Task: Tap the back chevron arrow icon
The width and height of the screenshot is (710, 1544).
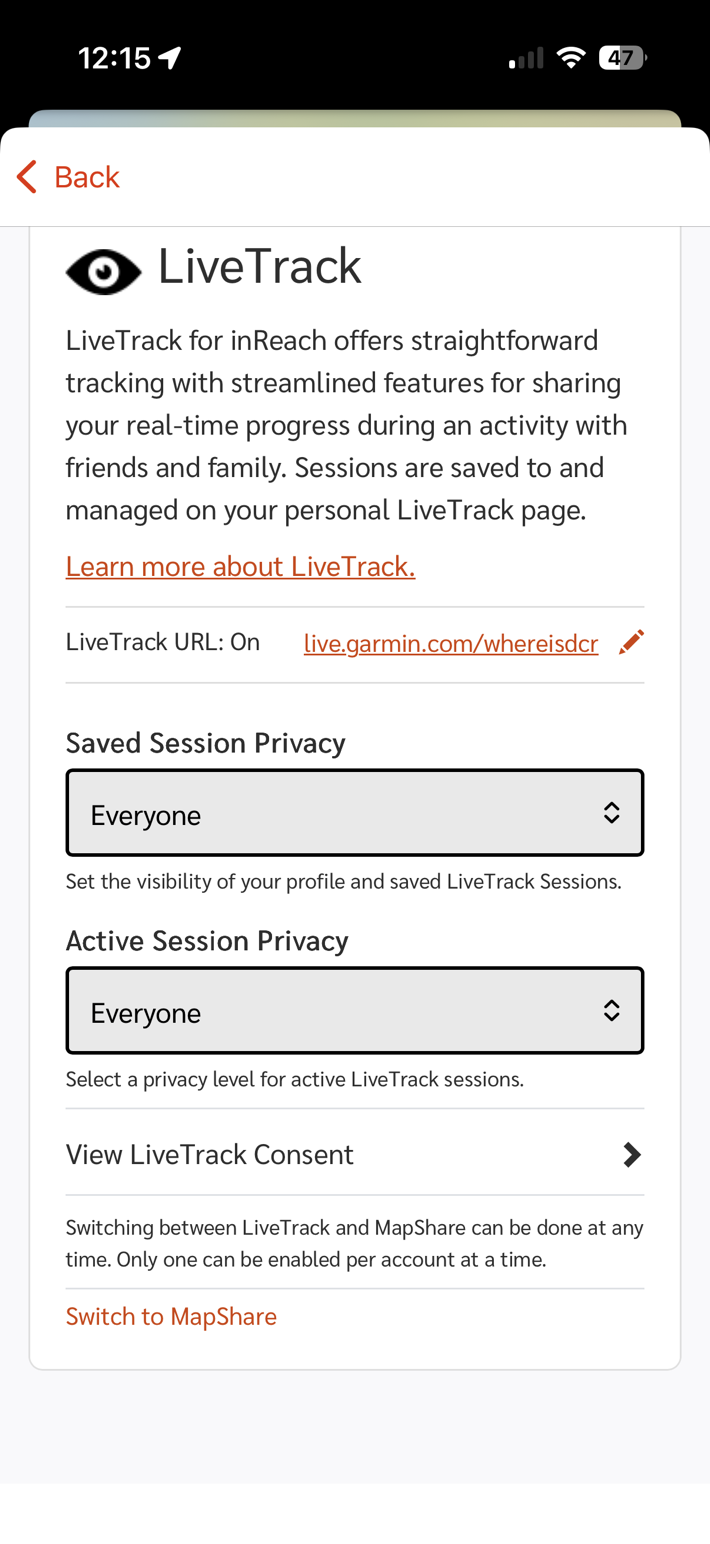Action: [27, 177]
